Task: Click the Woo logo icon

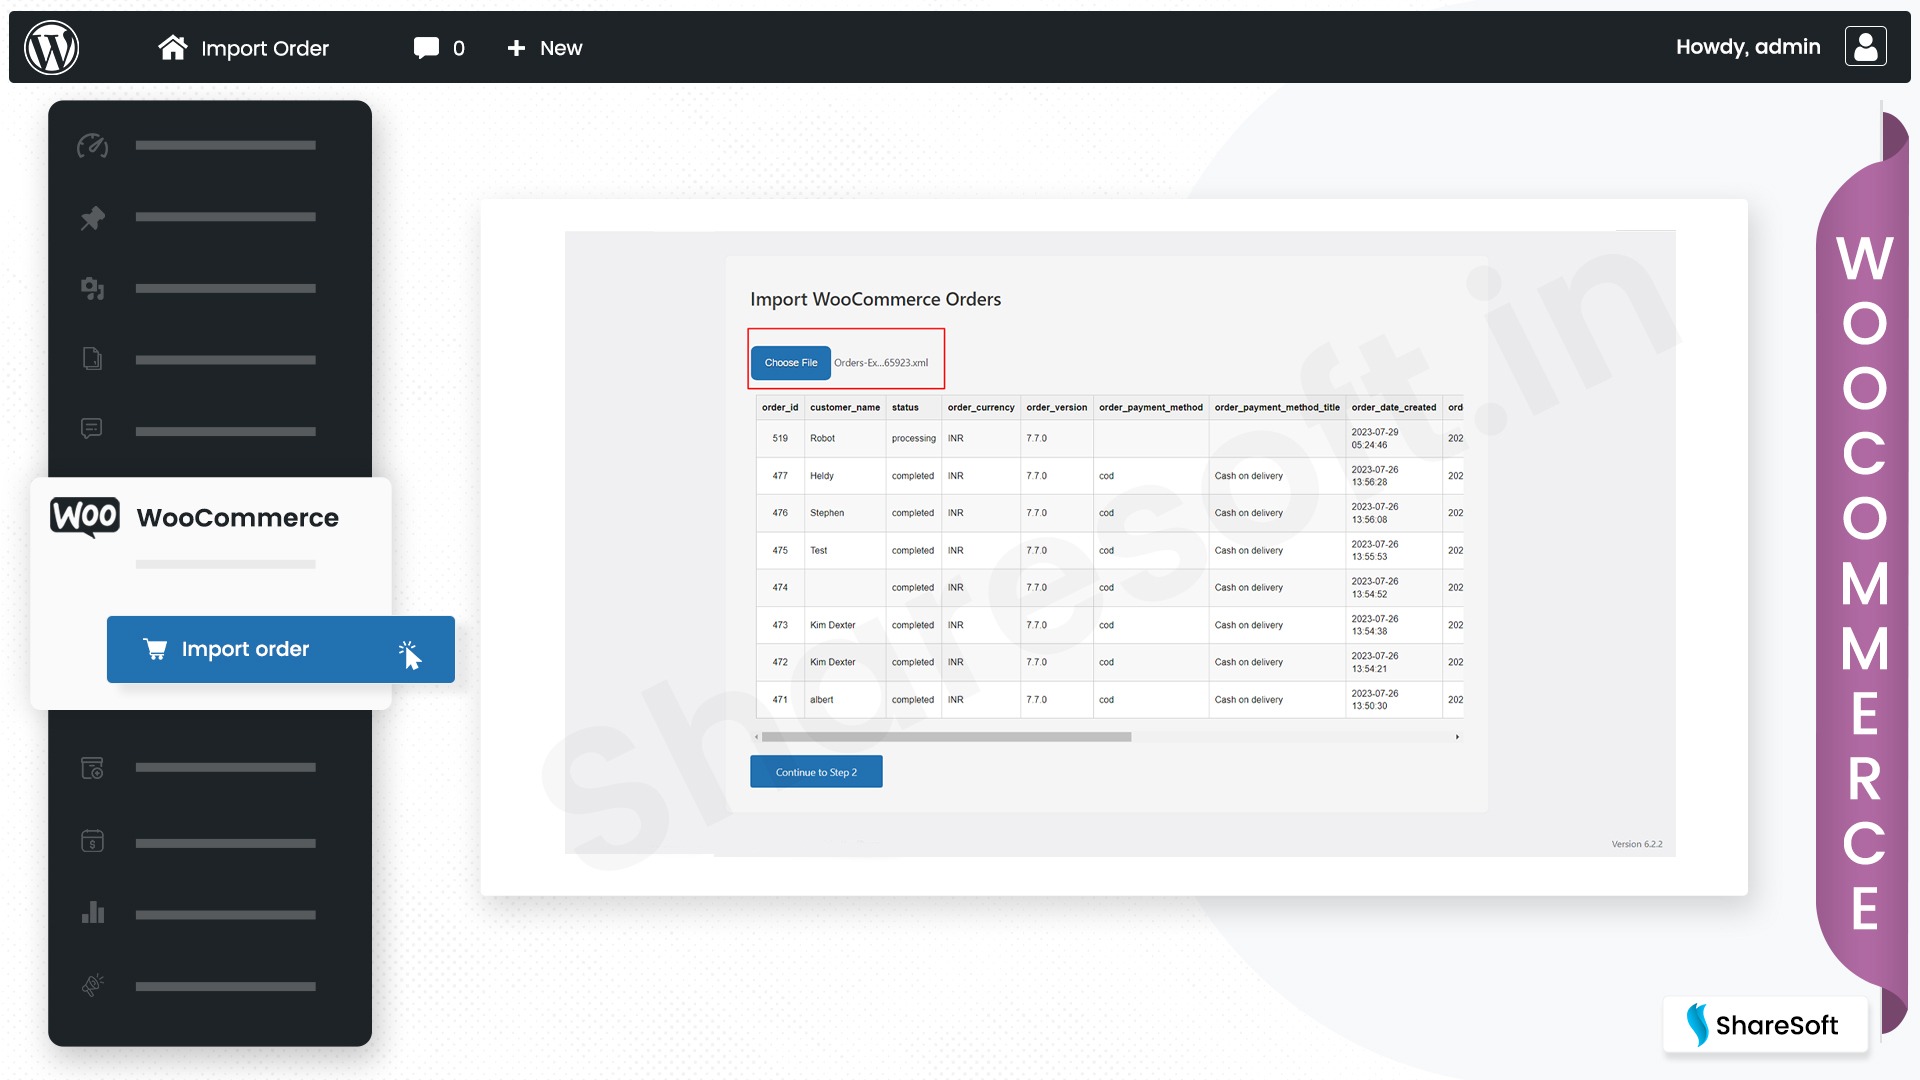Action: (x=85, y=517)
